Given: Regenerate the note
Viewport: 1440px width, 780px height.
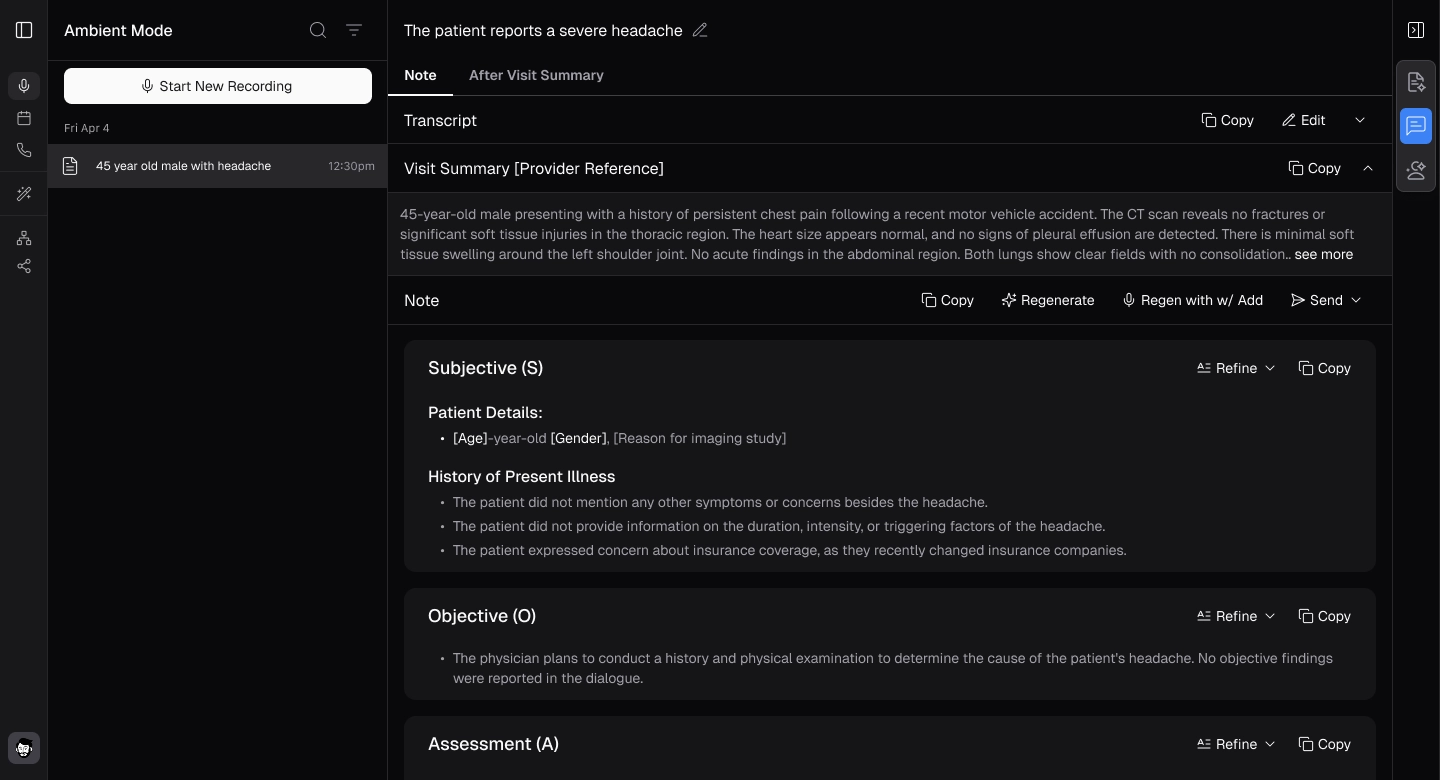Looking at the screenshot, I should pyautogui.click(x=1047, y=300).
